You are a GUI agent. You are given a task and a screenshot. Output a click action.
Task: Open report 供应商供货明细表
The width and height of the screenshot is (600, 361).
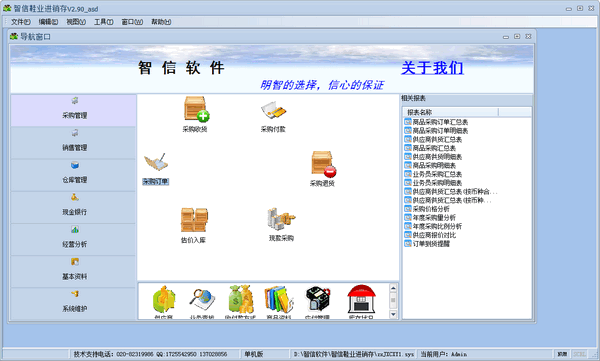[x=433, y=157]
